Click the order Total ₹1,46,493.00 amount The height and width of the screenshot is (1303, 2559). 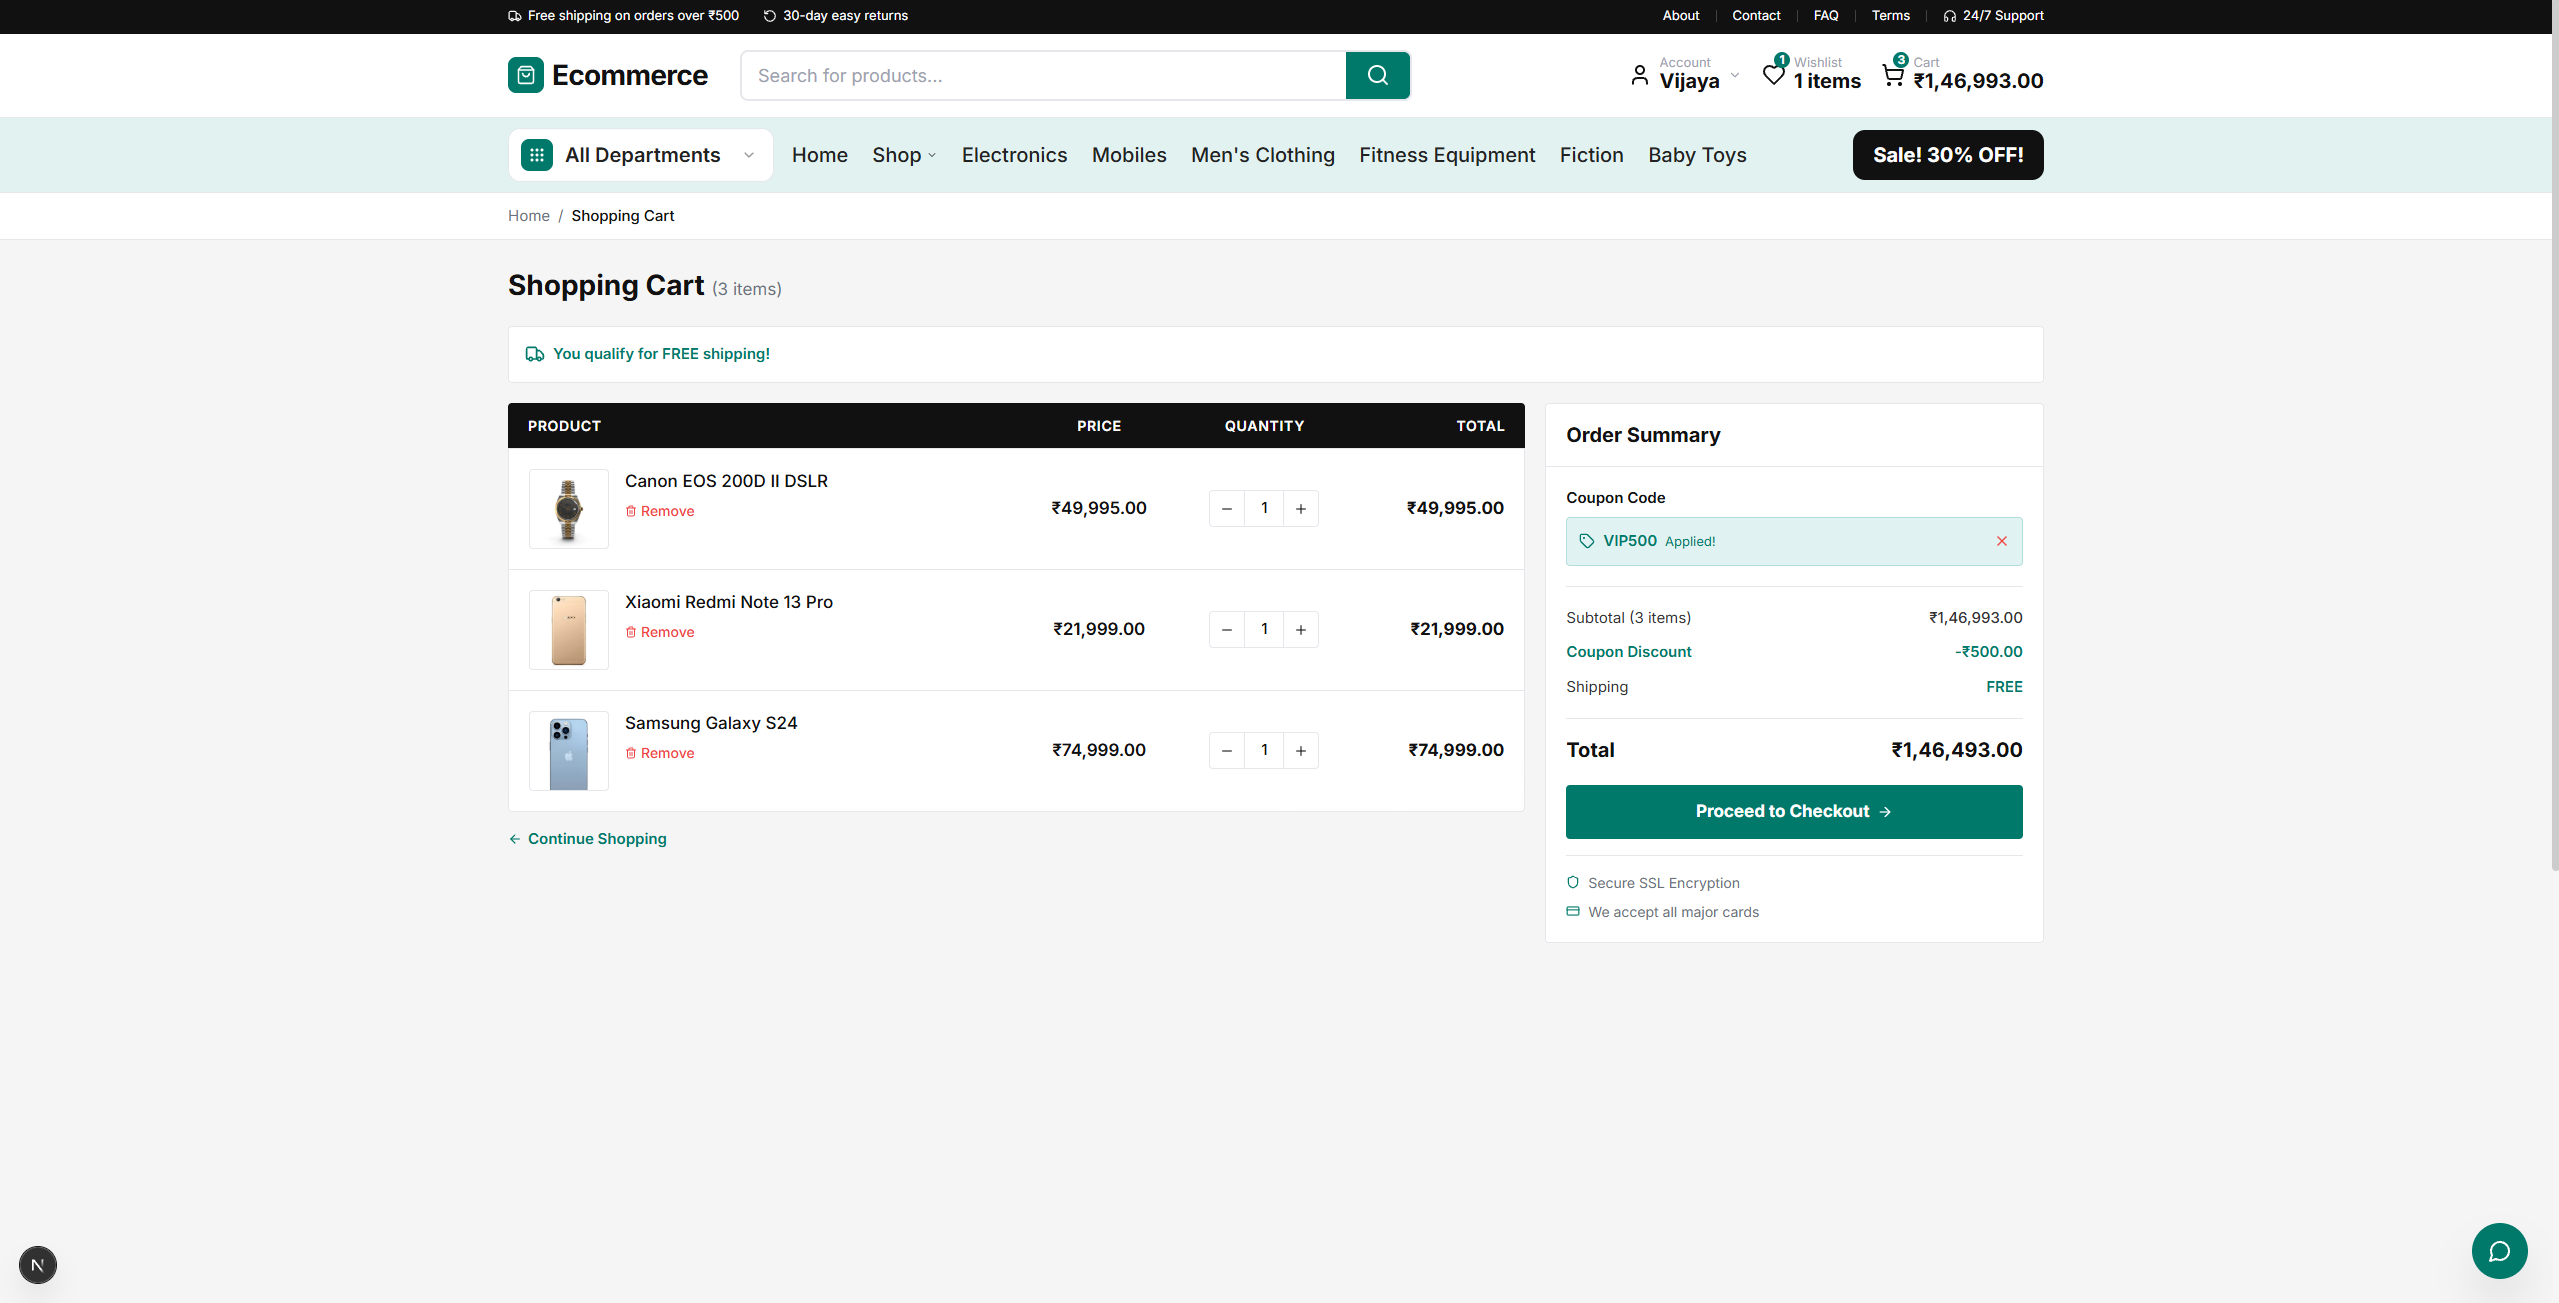point(1957,750)
